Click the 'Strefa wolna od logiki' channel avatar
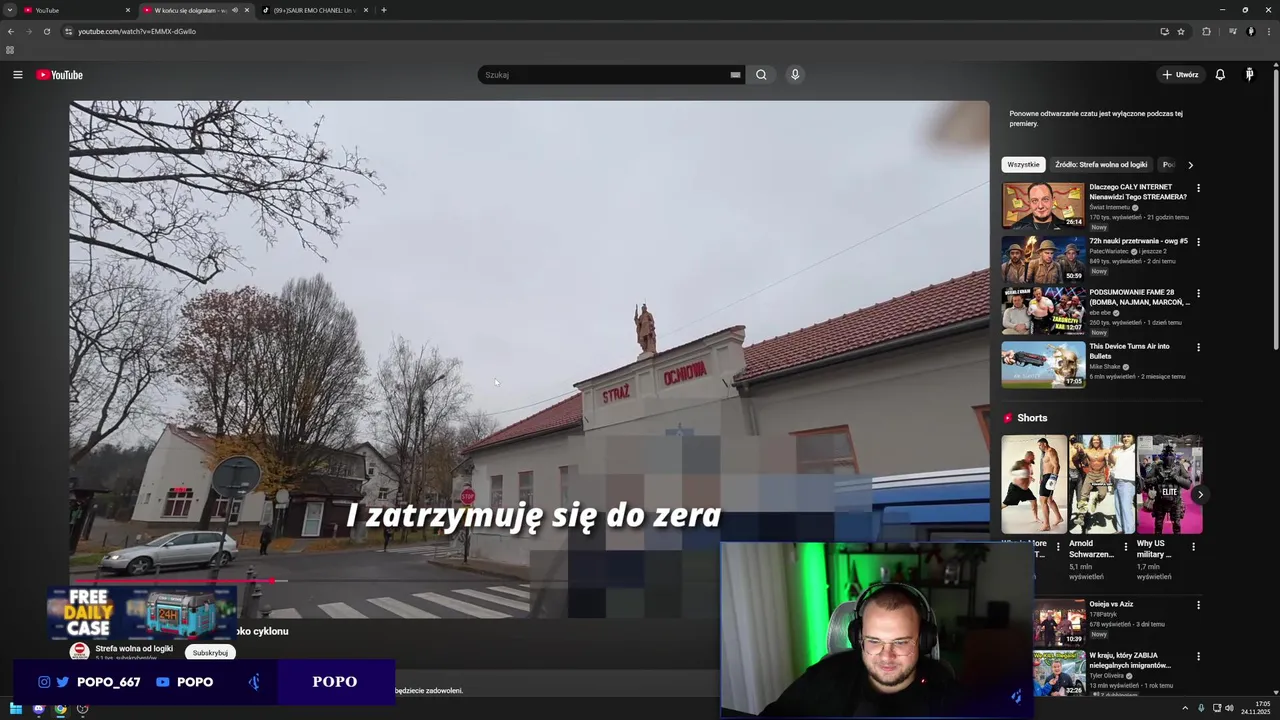 click(x=79, y=651)
